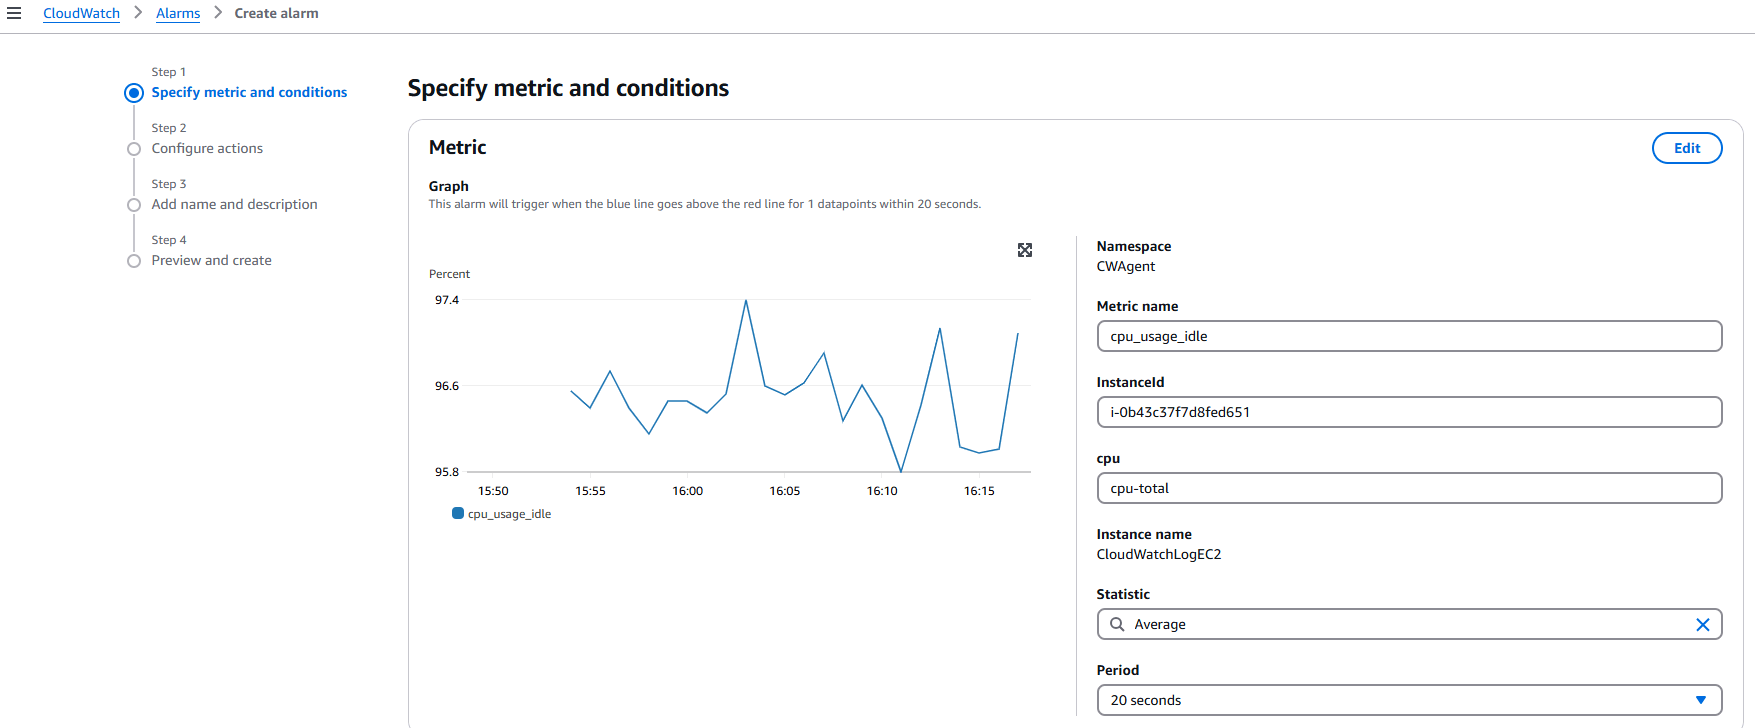The width and height of the screenshot is (1755, 728).
Task: Open the Statistic Average combo box
Action: click(1400, 625)
